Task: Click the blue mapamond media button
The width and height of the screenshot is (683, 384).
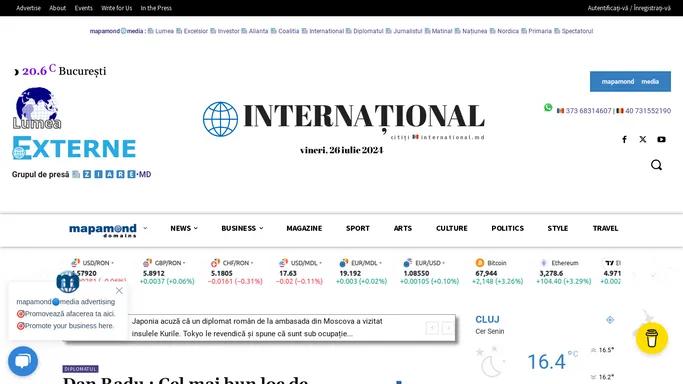Action: pyautogui.click(x=630, y=81)
